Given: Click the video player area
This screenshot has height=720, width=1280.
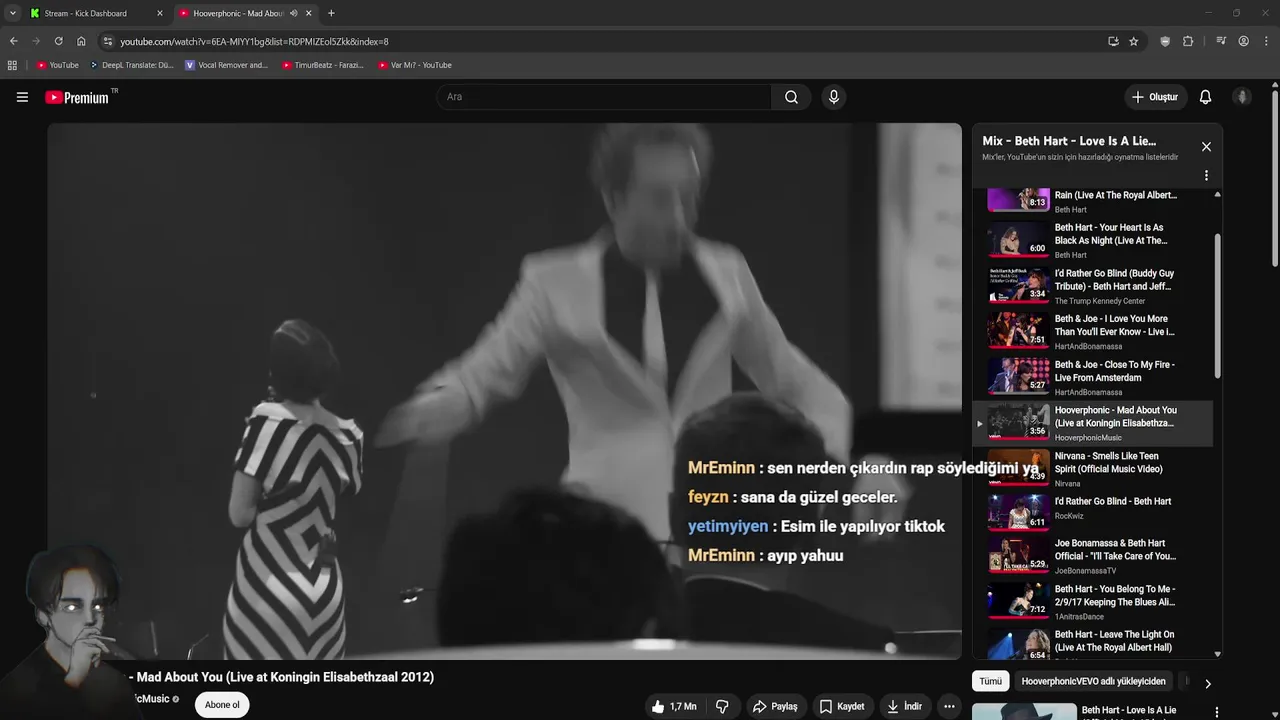Looking at the screenshot, I should 504,391.
